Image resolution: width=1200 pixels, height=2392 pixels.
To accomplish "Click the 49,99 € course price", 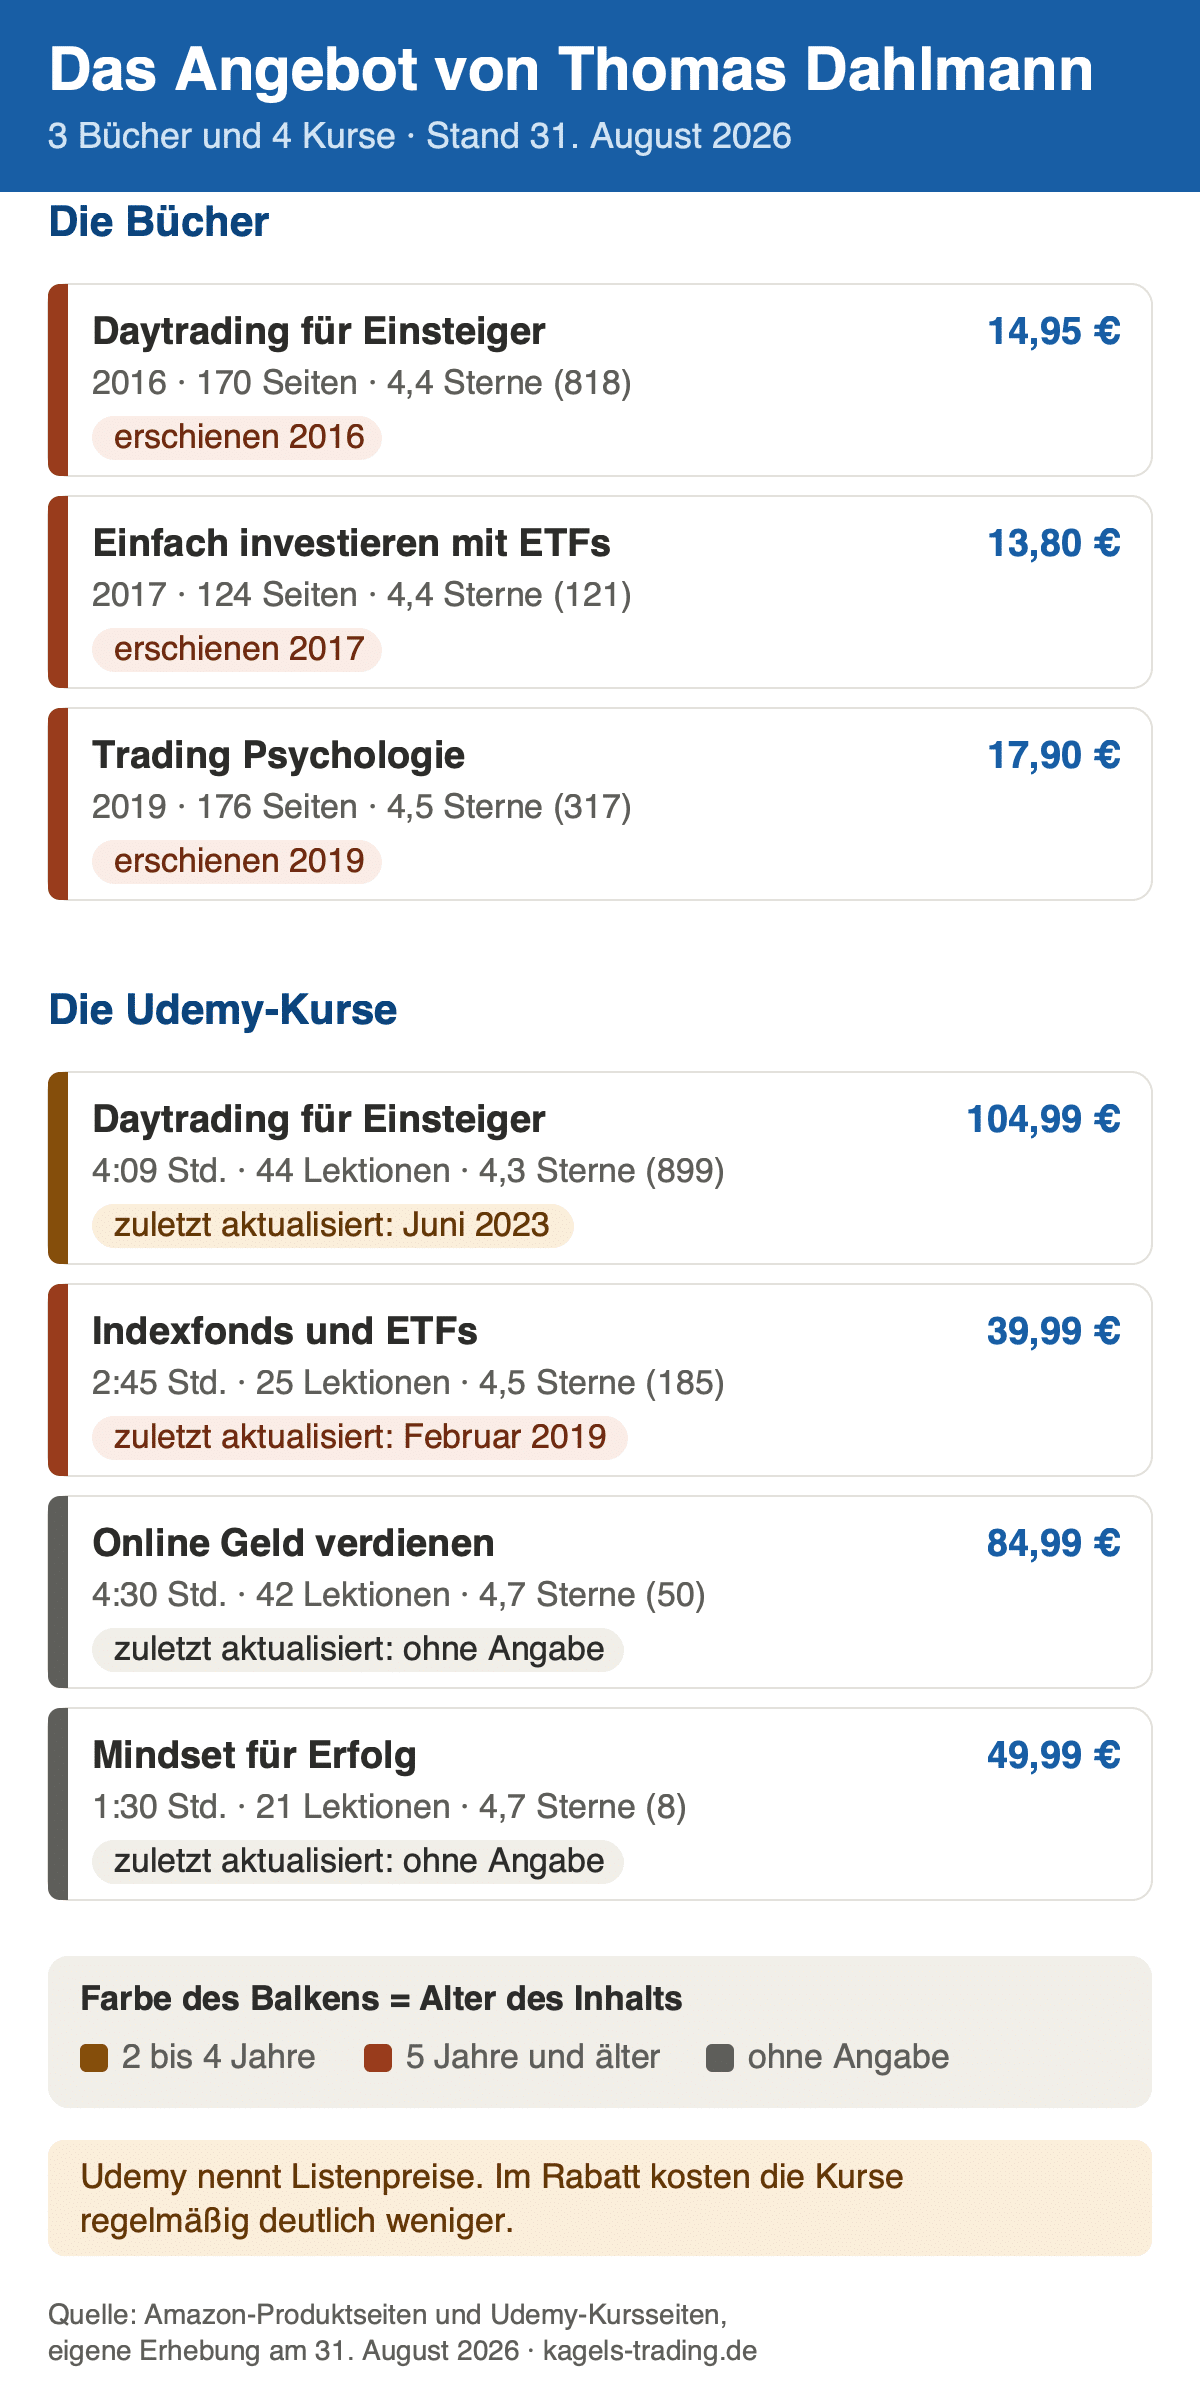I will 1054,1755.
